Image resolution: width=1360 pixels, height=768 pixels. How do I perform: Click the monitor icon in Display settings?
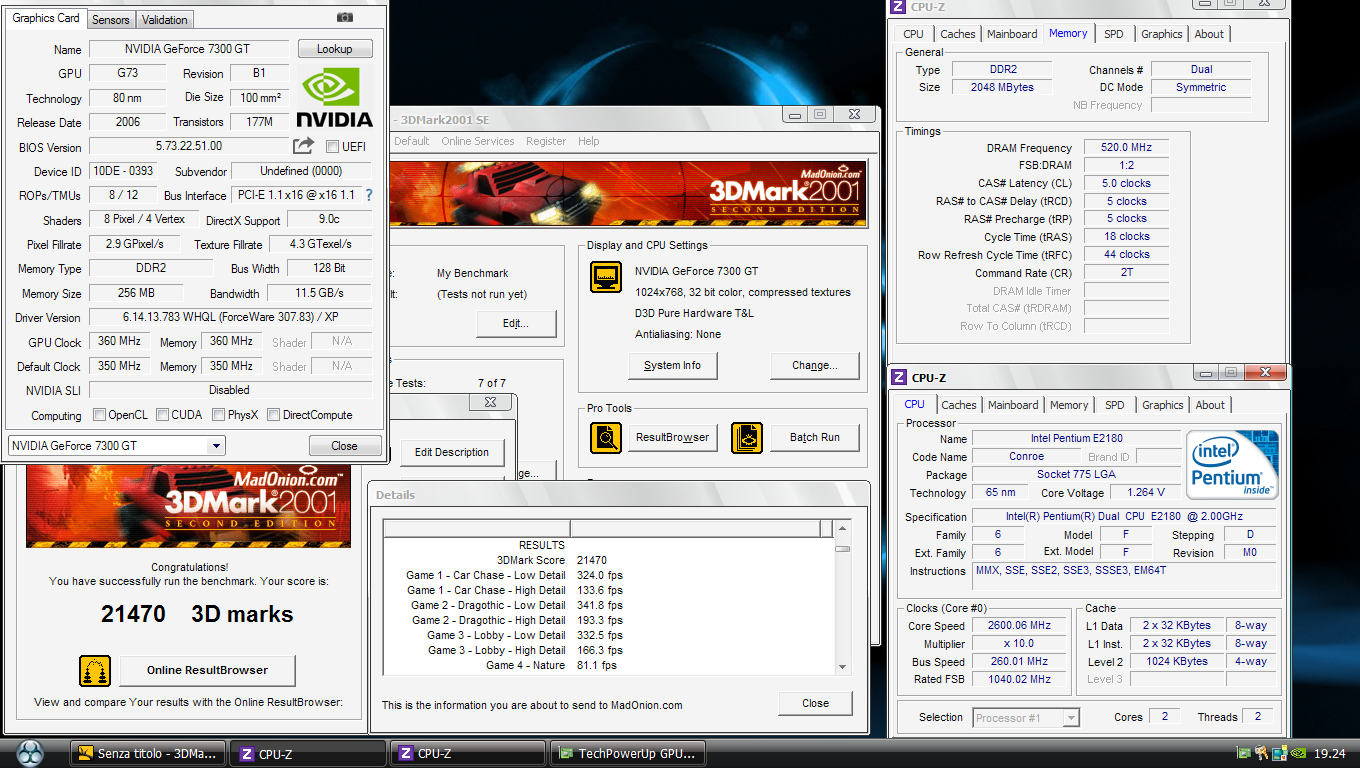pyautogui.click(x=605, y=276)
